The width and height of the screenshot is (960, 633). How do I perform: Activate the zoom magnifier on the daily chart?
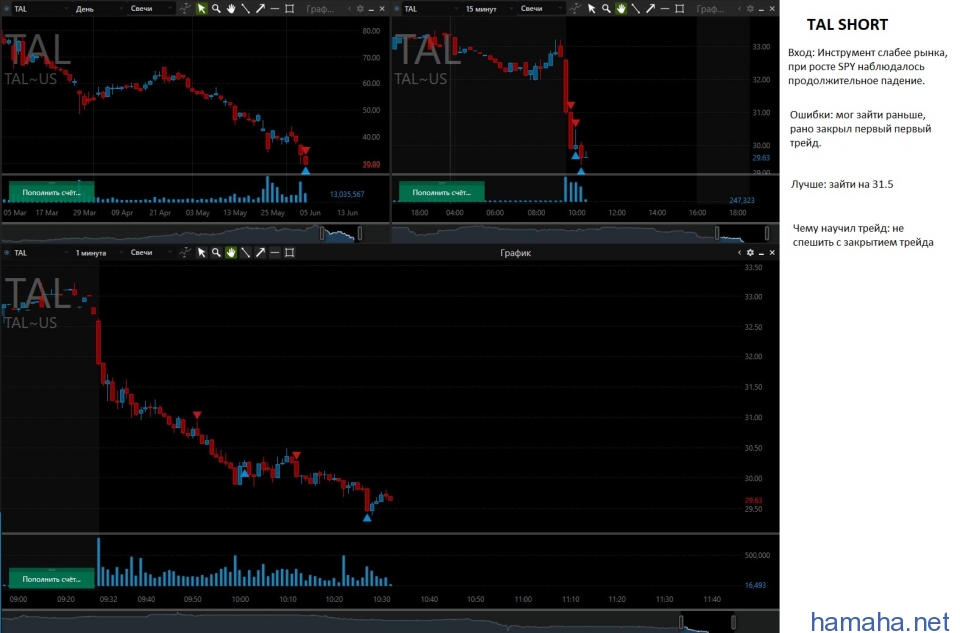pos(216,9)
